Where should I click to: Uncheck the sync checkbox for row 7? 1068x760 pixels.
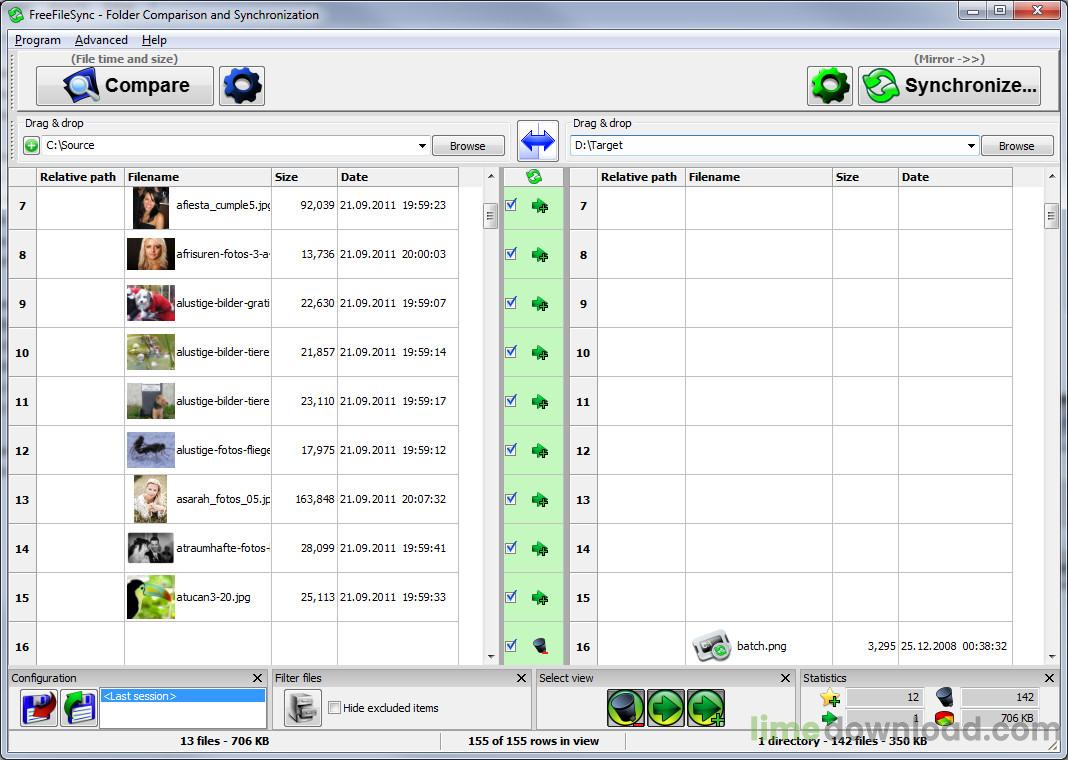click(x=511, y=205)
